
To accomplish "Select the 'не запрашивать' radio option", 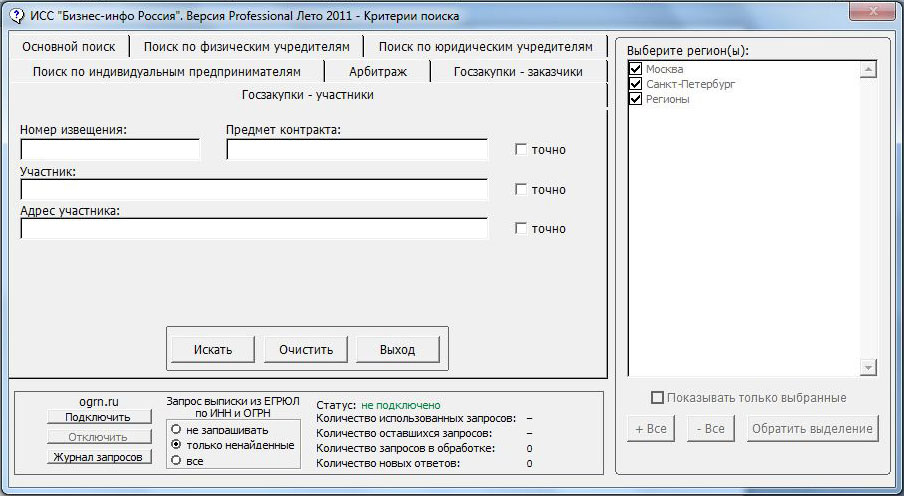I will (176, 430).
